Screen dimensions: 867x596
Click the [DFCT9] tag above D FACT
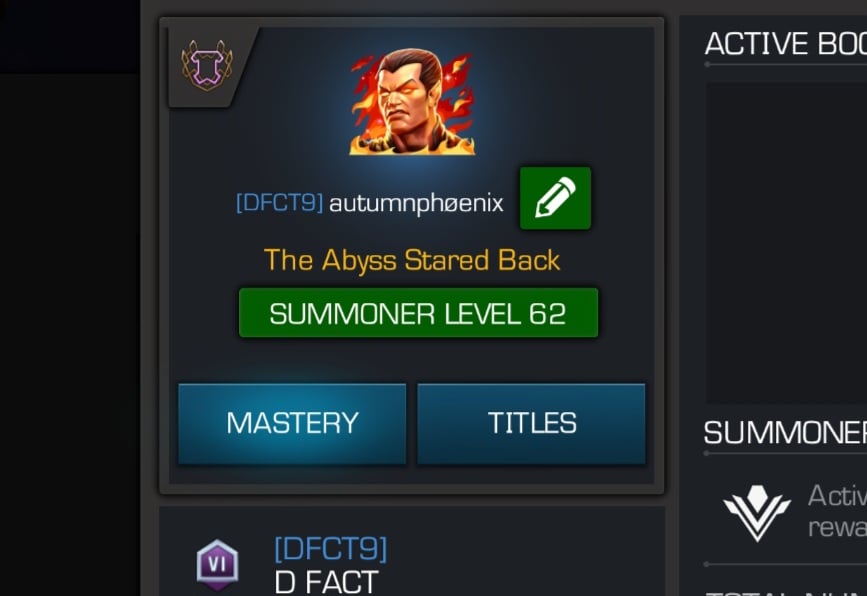tap(331, 549)
